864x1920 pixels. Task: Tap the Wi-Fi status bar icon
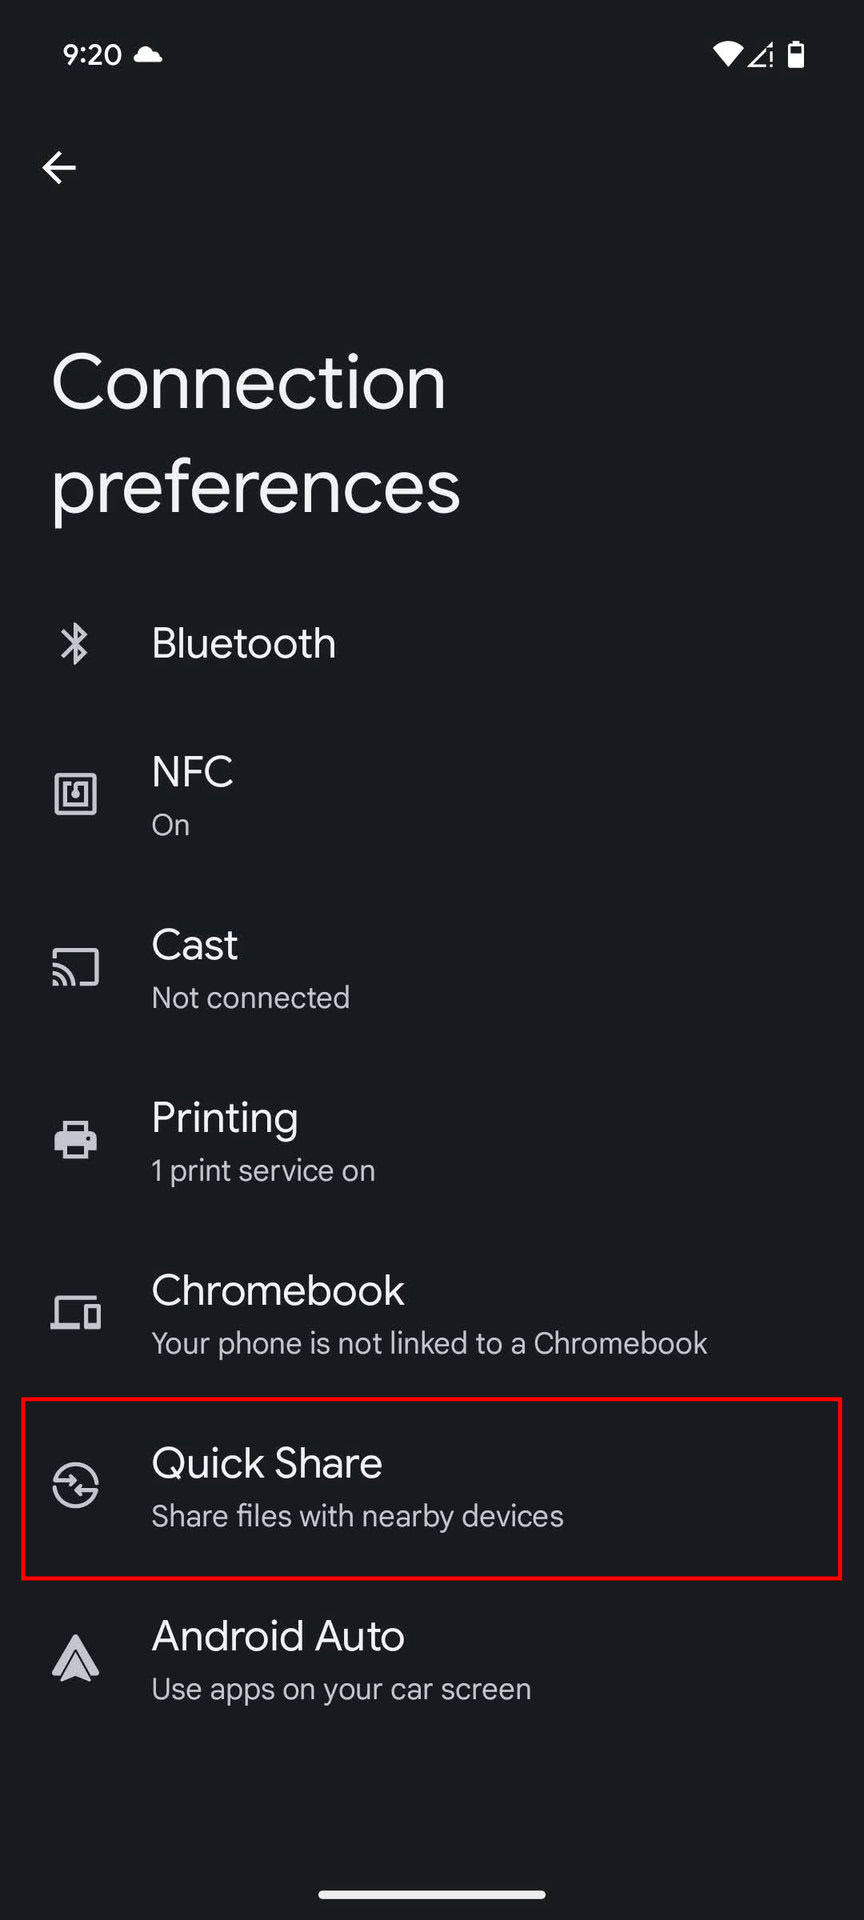coord(727,54)
